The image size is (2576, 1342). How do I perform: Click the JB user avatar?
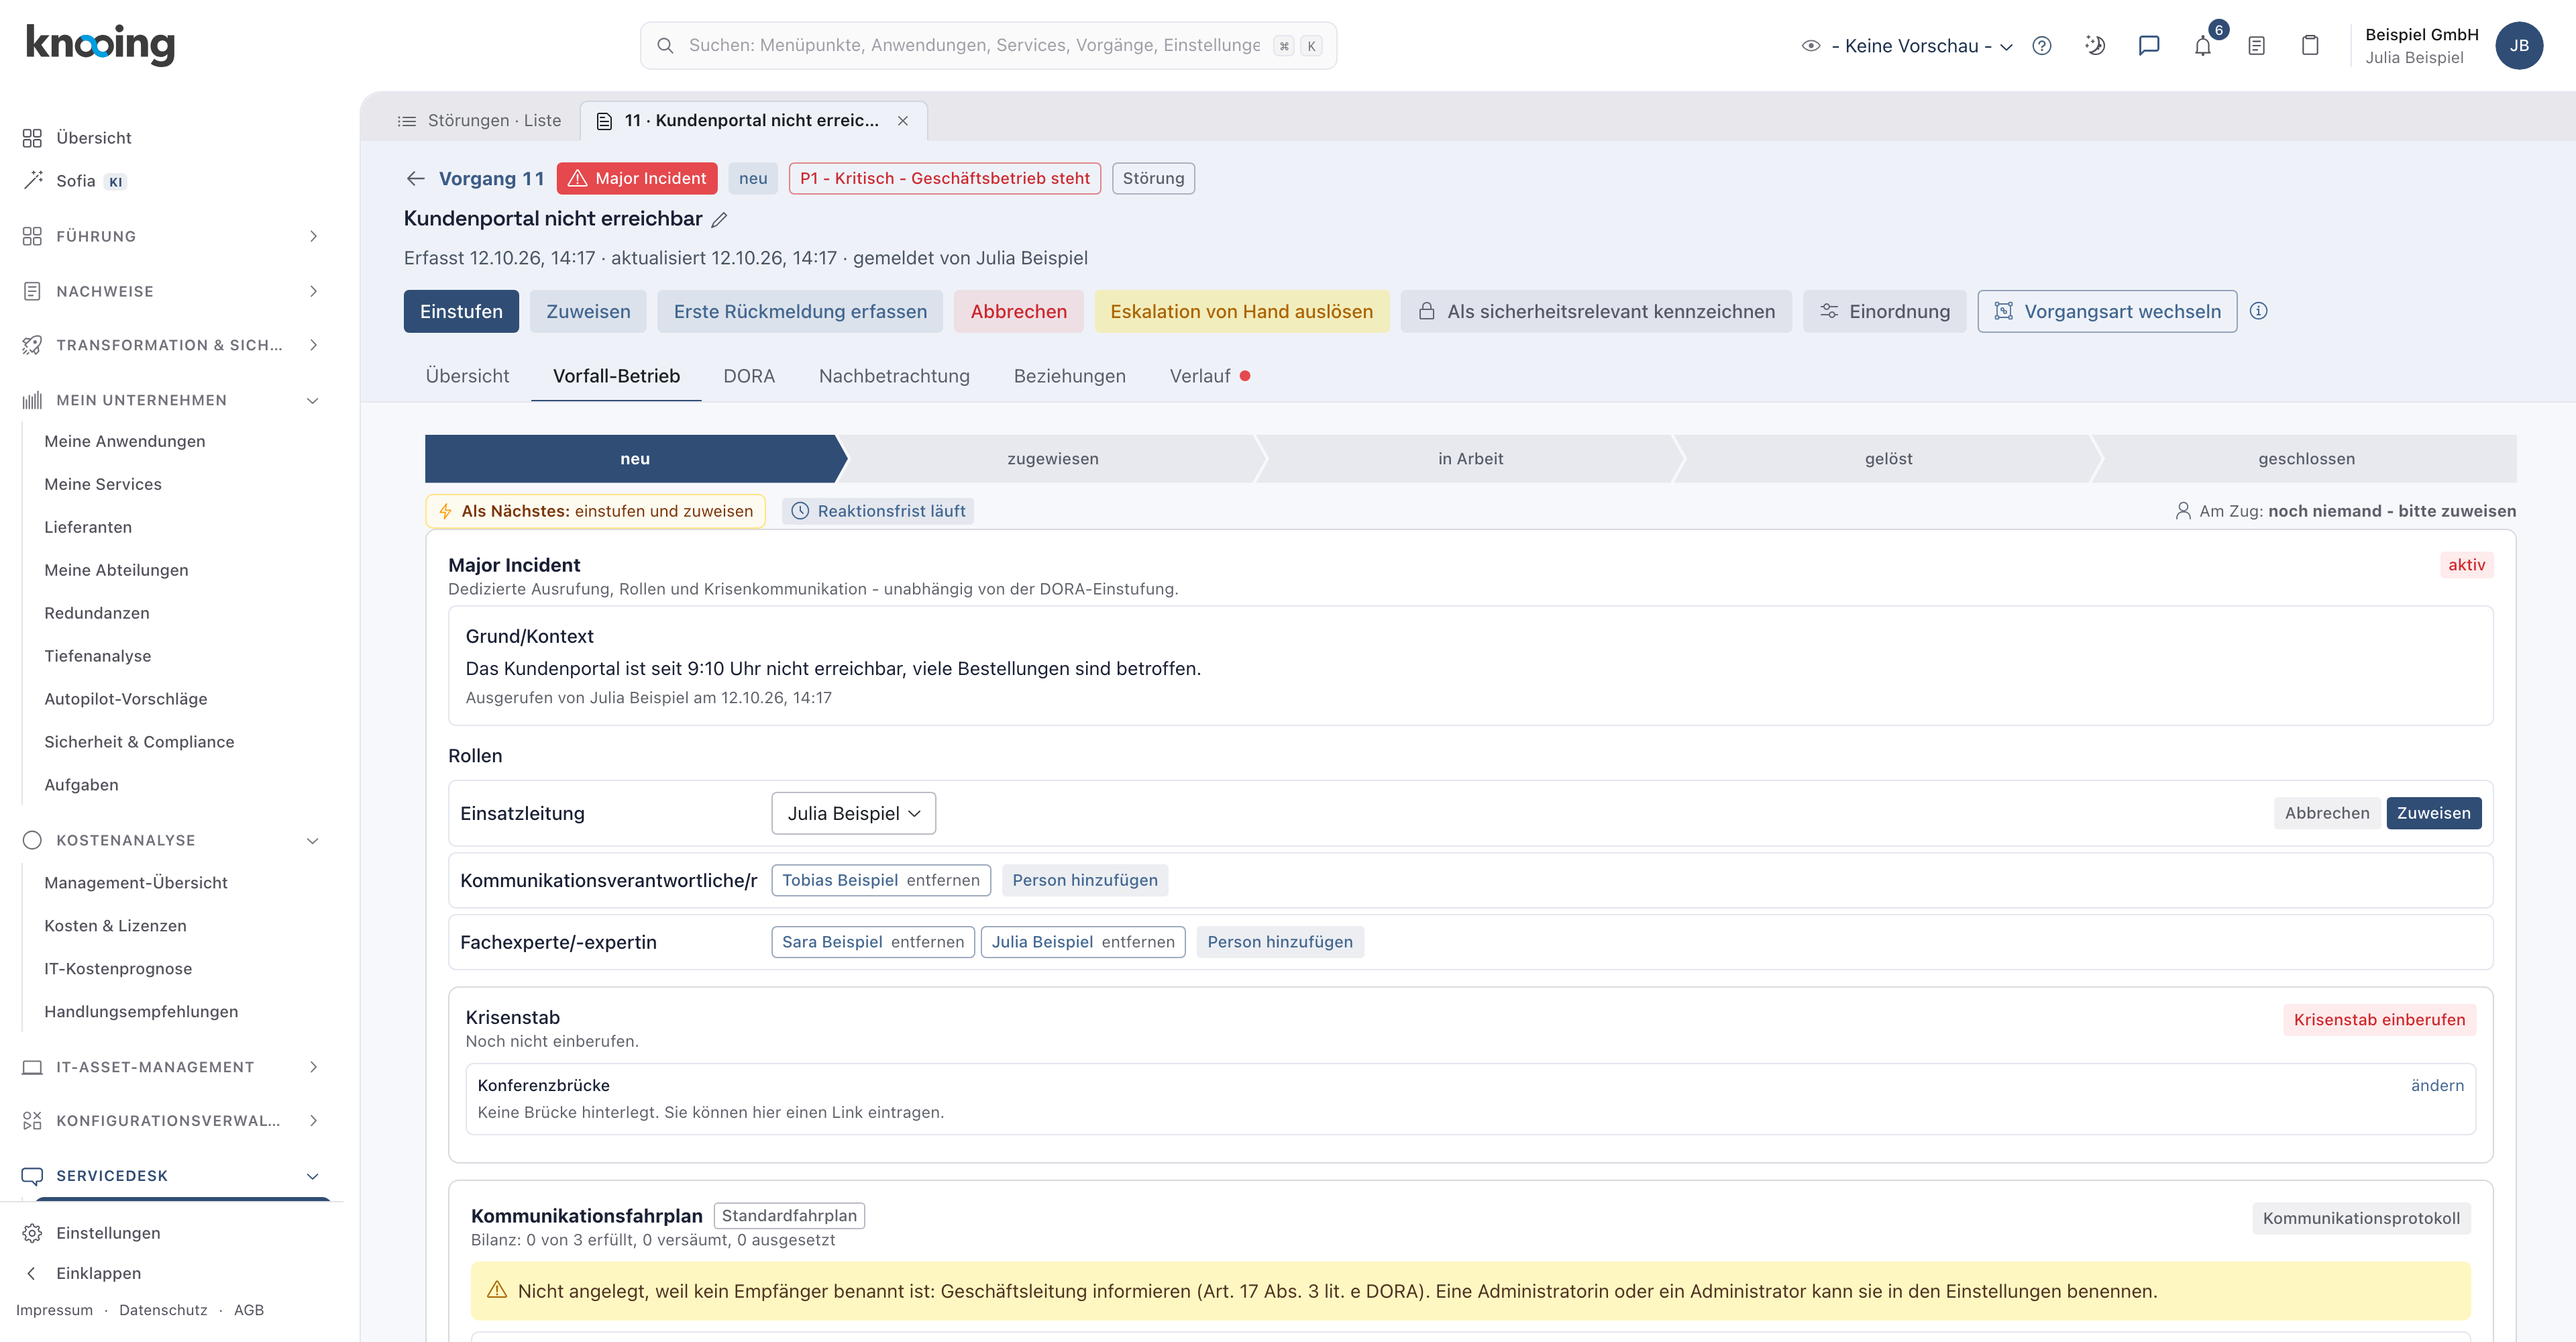pyautogui.click(x=2519, y=46)
